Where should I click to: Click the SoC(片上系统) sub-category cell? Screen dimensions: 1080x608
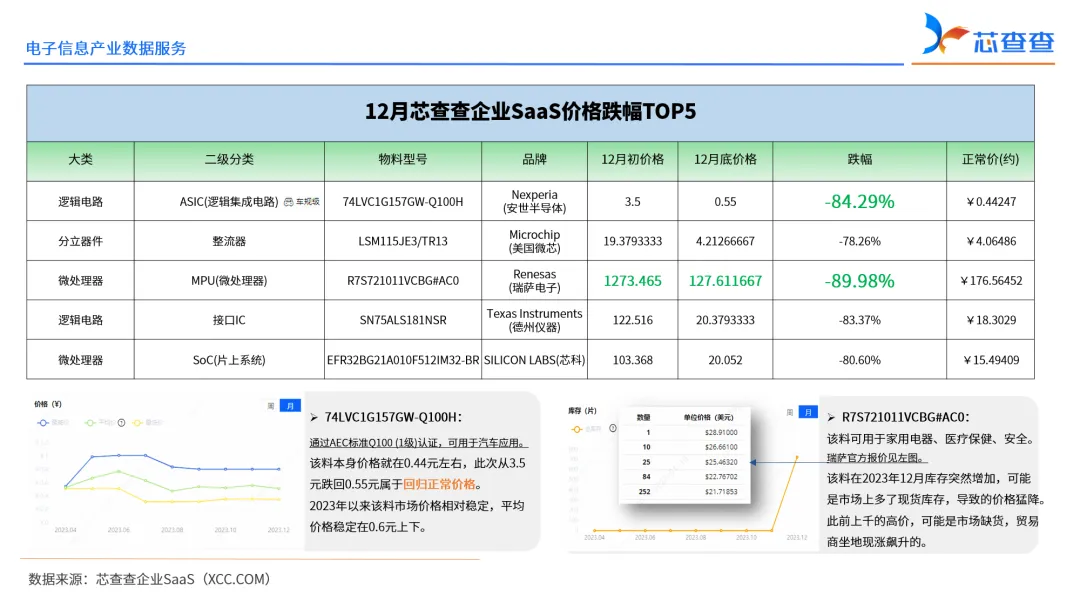229,360
